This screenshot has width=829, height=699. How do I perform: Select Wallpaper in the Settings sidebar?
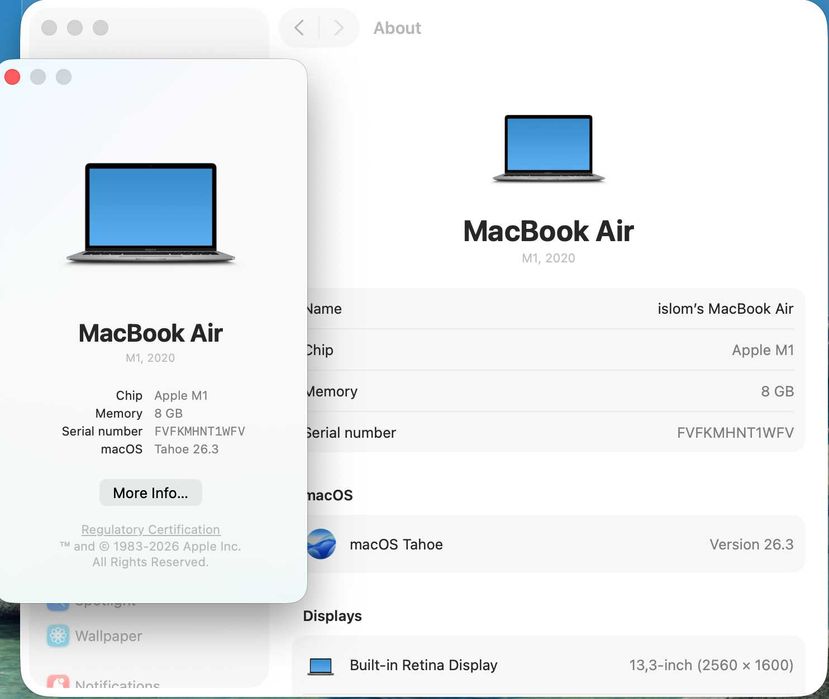click(x=108, y=636)
